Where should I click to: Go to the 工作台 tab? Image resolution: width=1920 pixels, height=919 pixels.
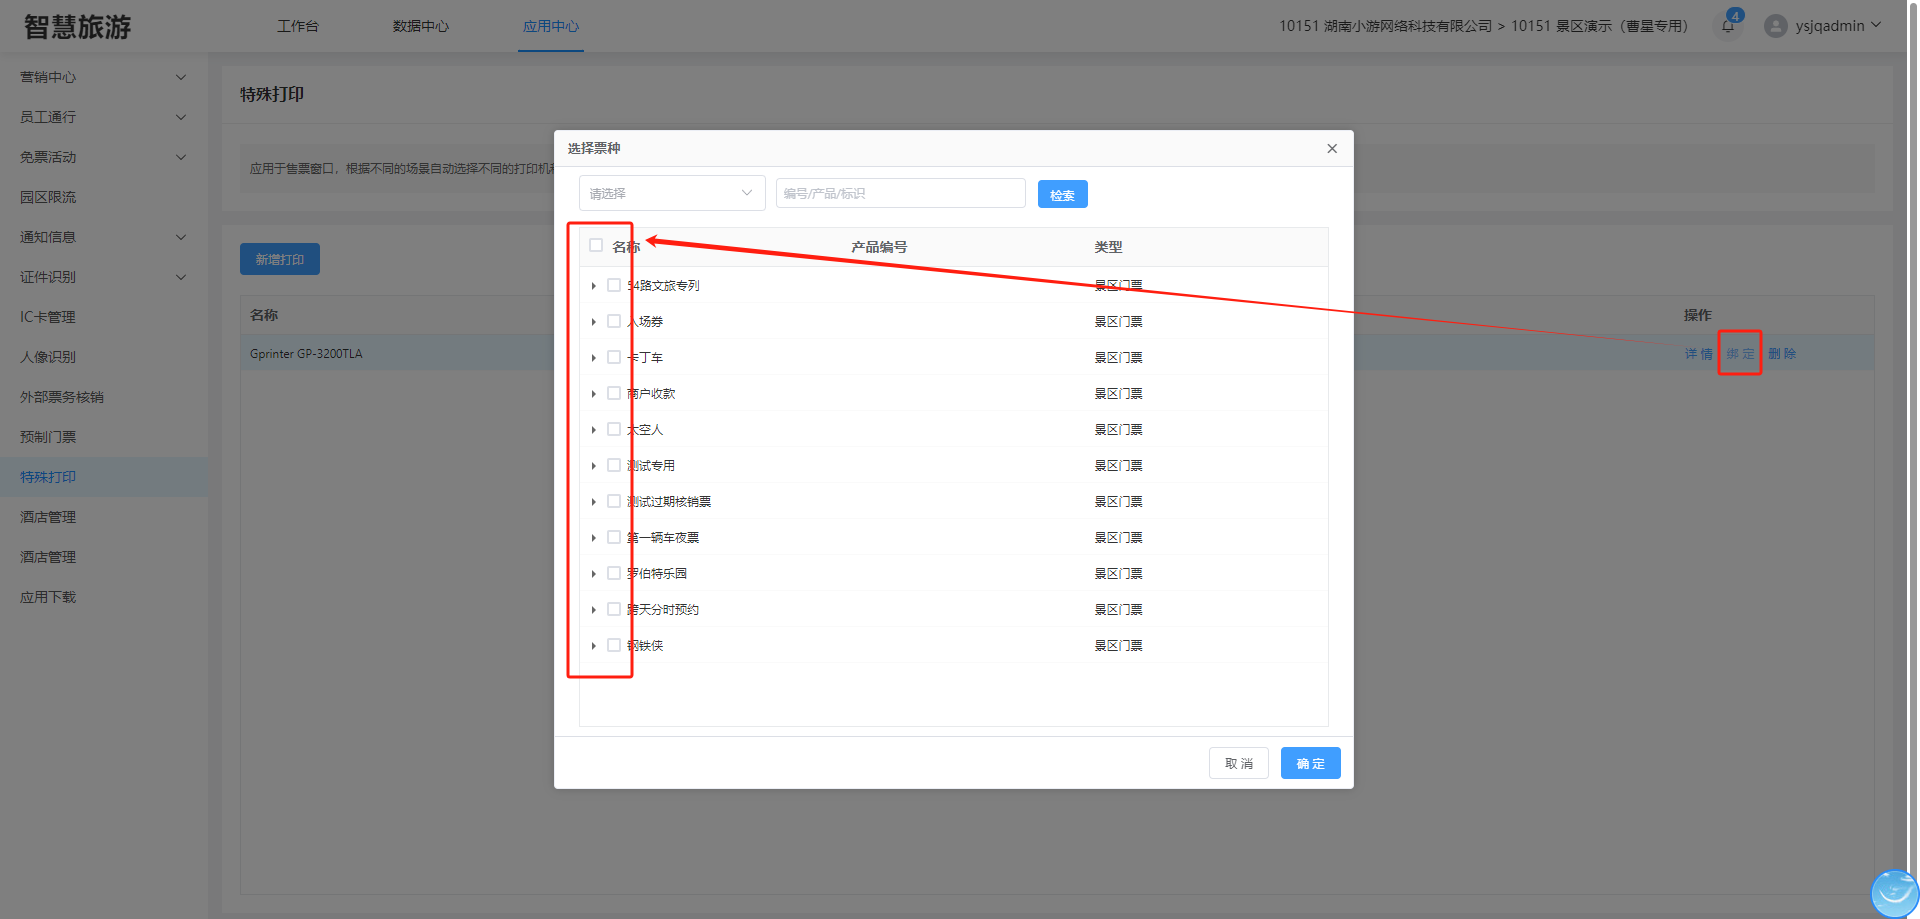298,26
